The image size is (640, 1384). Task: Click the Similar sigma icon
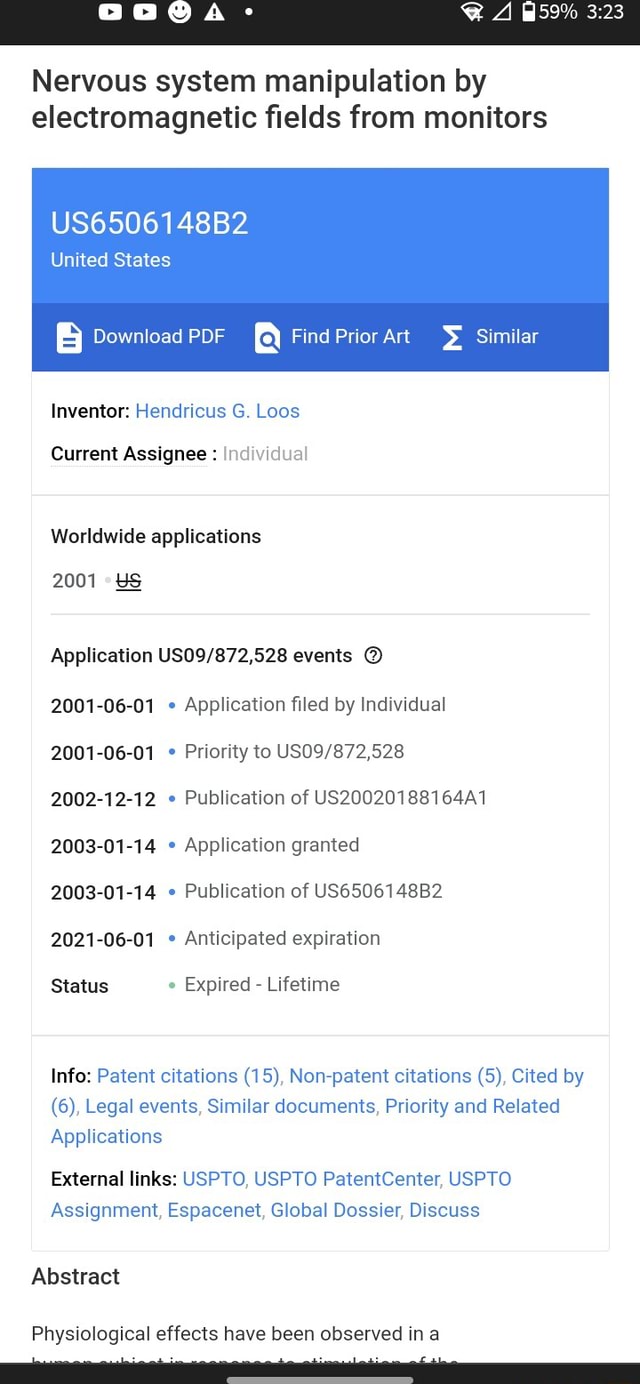452,338
